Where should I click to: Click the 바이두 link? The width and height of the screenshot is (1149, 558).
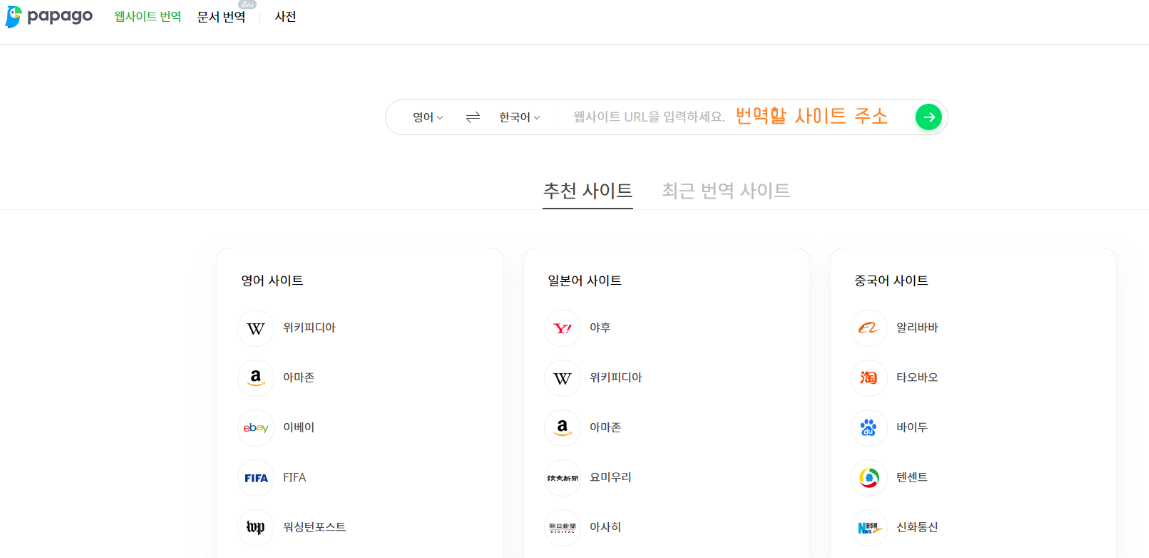pyautogui.click(x=912, y=428)
